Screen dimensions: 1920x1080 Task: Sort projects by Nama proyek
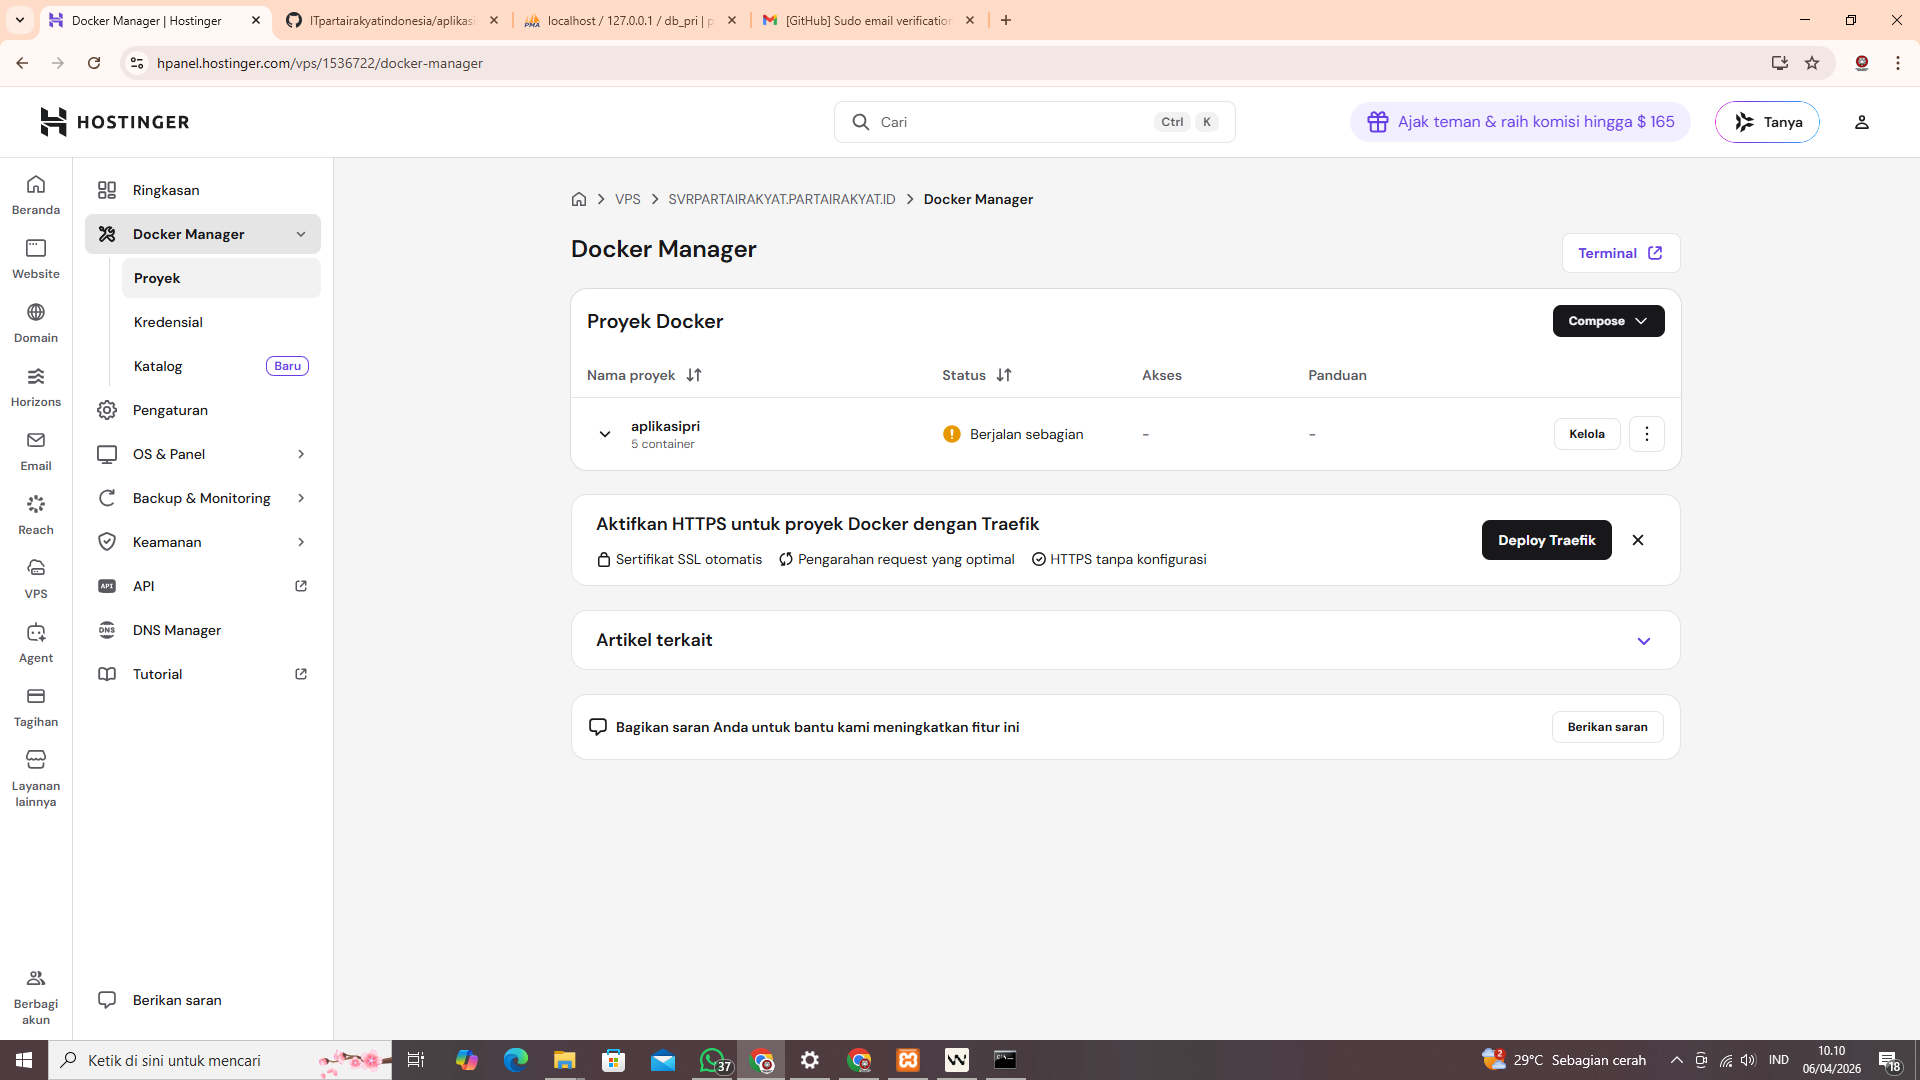point(693,375)
